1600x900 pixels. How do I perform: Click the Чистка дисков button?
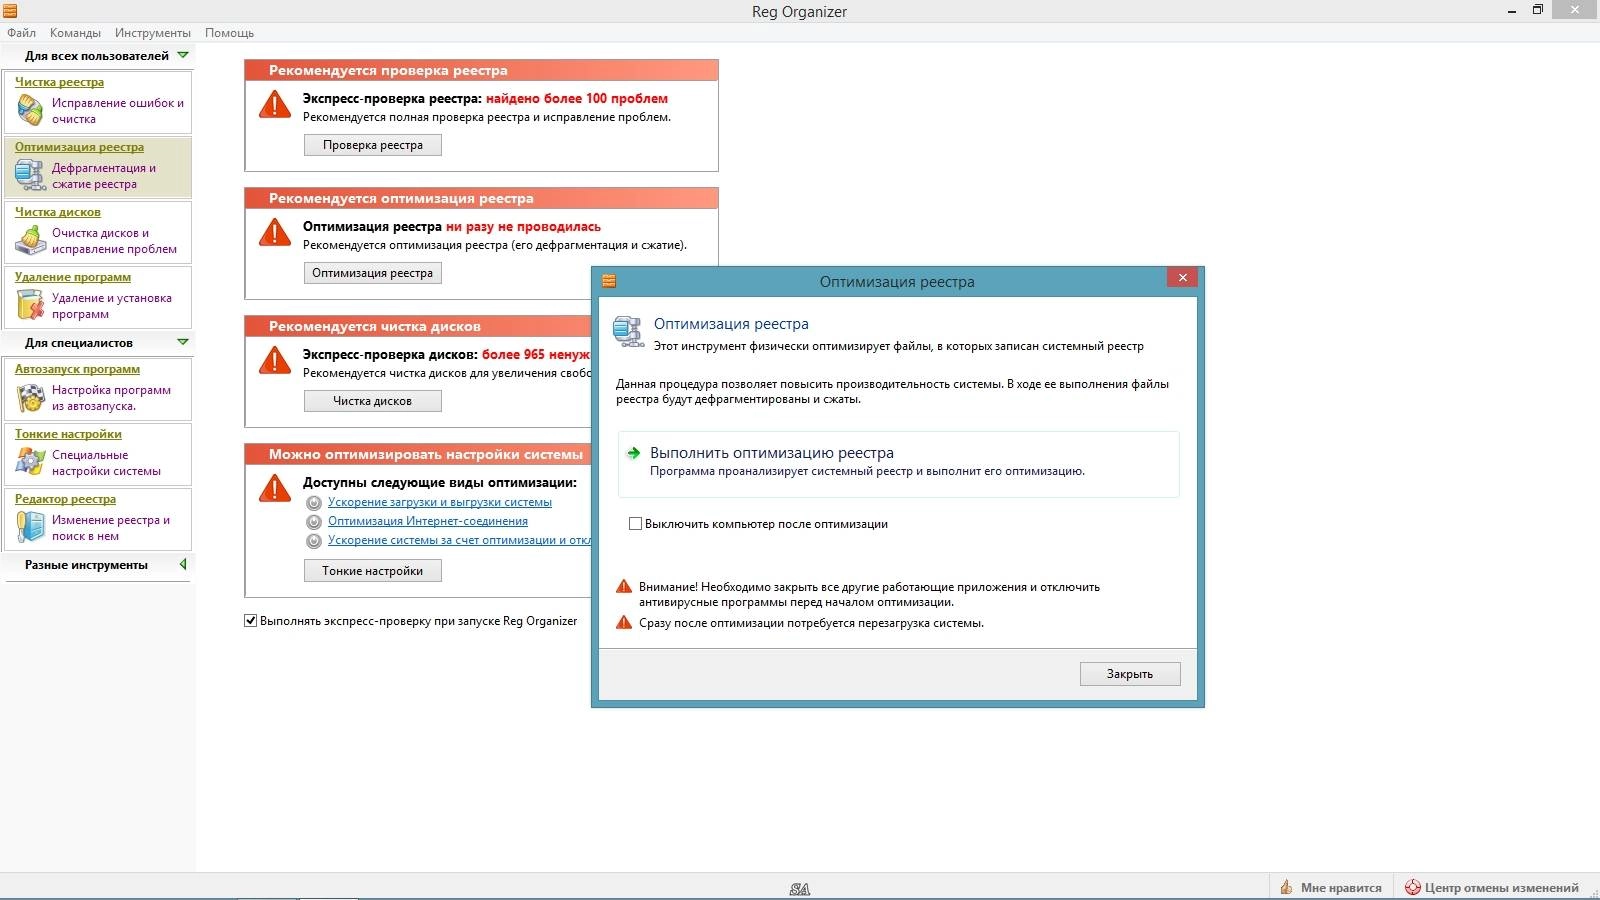pos(373,401)
